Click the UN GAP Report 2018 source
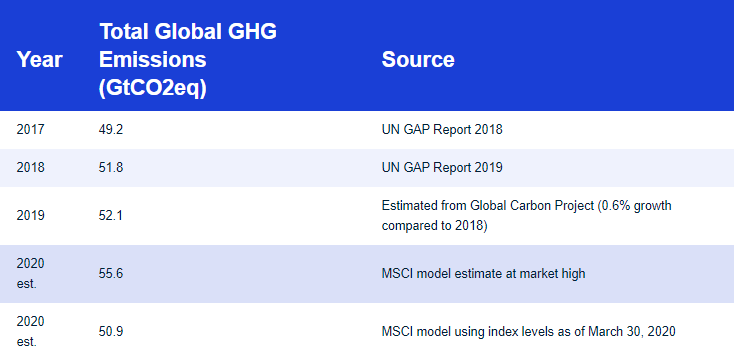This screenshot has width=734, height=360. click(442, 130)
